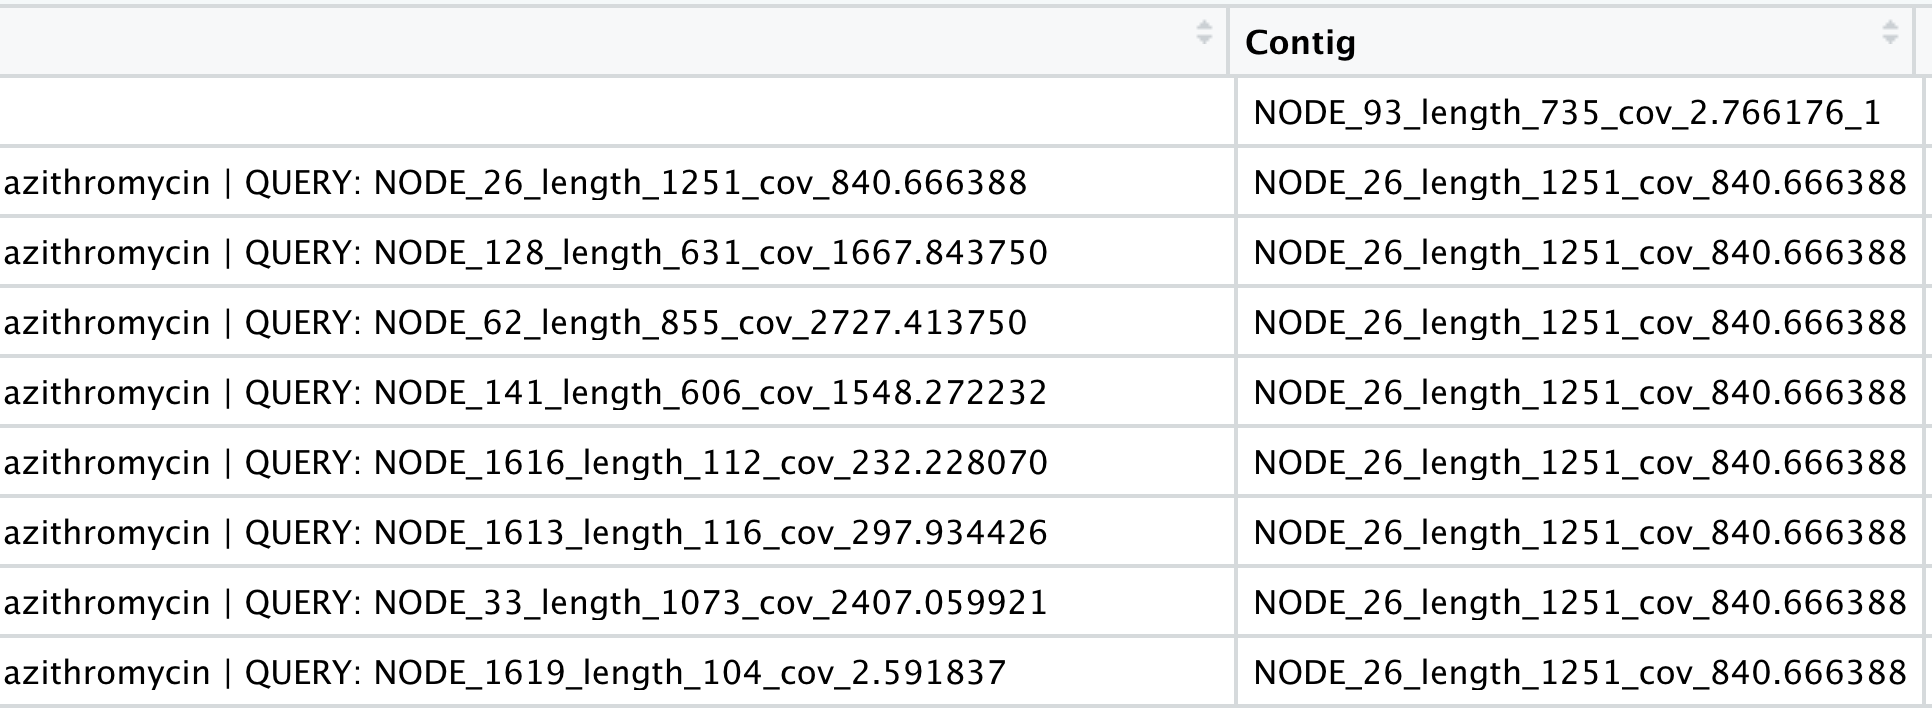The height and width of the screenshot is (716, 1932).
Task: Click the Contig column header label
Action: (1300, 43)
